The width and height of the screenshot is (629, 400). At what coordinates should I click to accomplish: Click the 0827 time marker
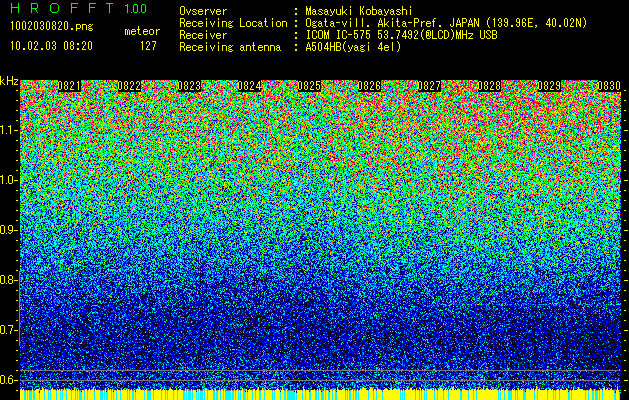pyautogui.click(x=429, y=86)
